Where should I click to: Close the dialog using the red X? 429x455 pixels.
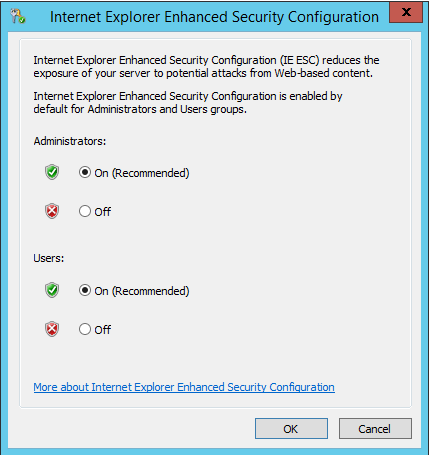tap(406, 12)
